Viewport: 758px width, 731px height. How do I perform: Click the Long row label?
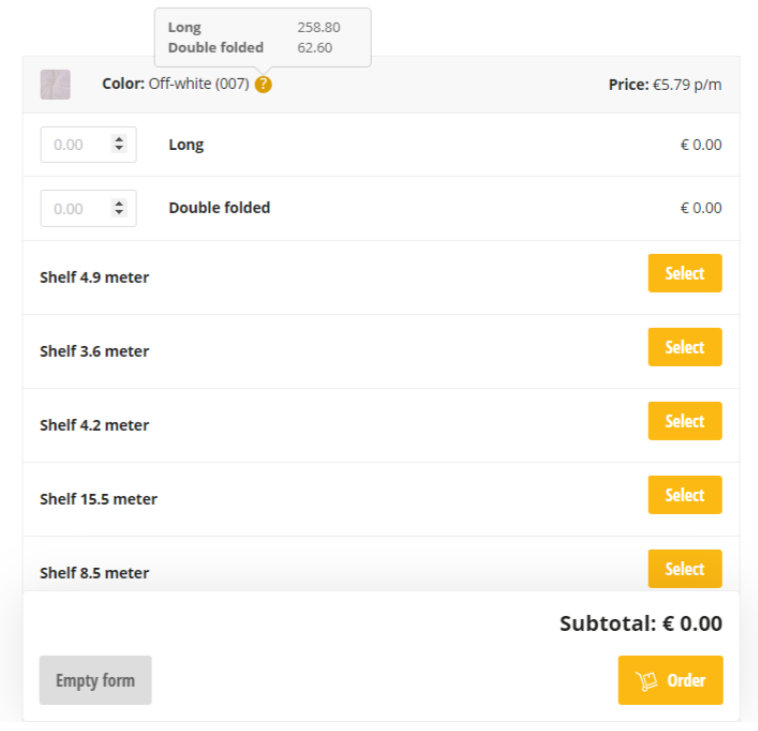(186, 145)
